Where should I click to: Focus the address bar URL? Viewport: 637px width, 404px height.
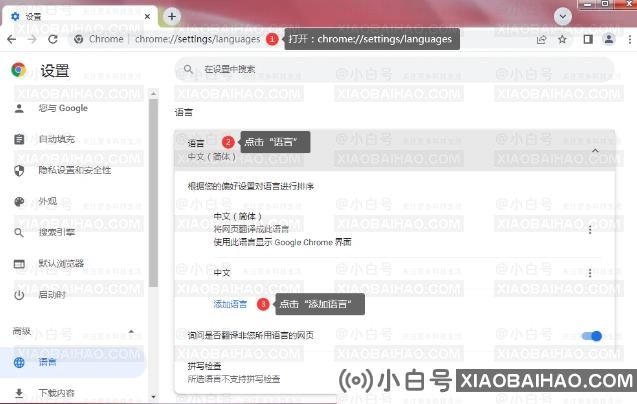click(197, 39)
